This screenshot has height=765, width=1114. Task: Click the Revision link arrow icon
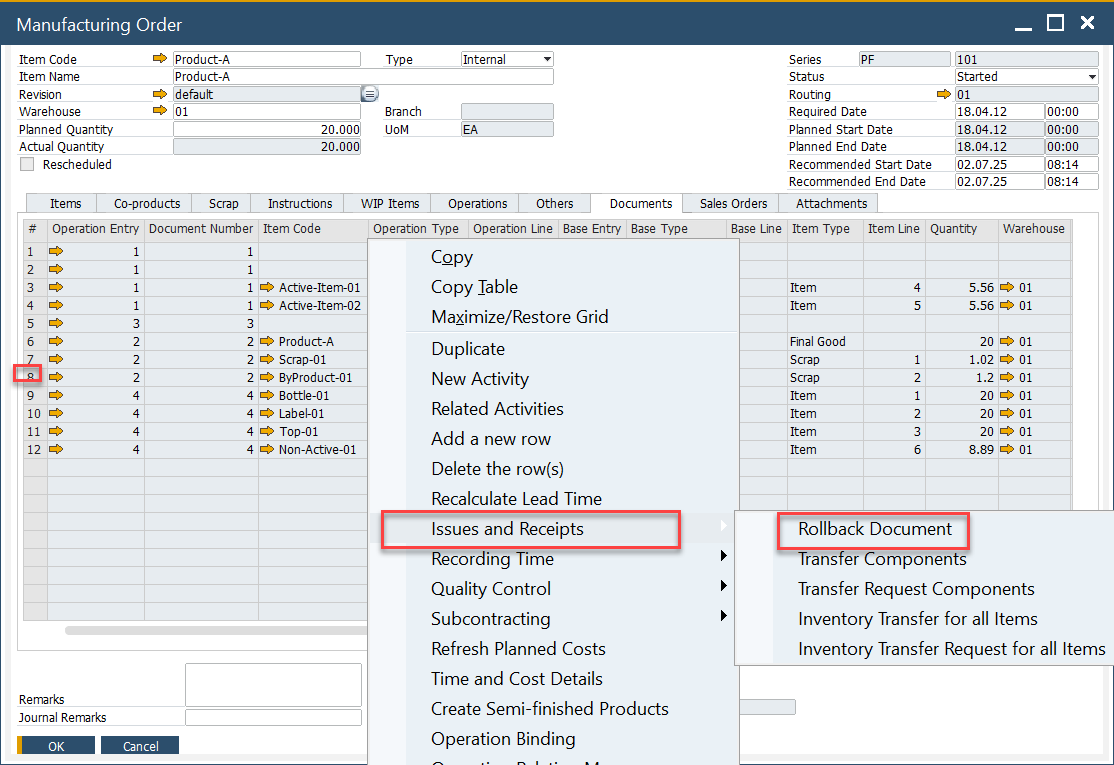160,94
